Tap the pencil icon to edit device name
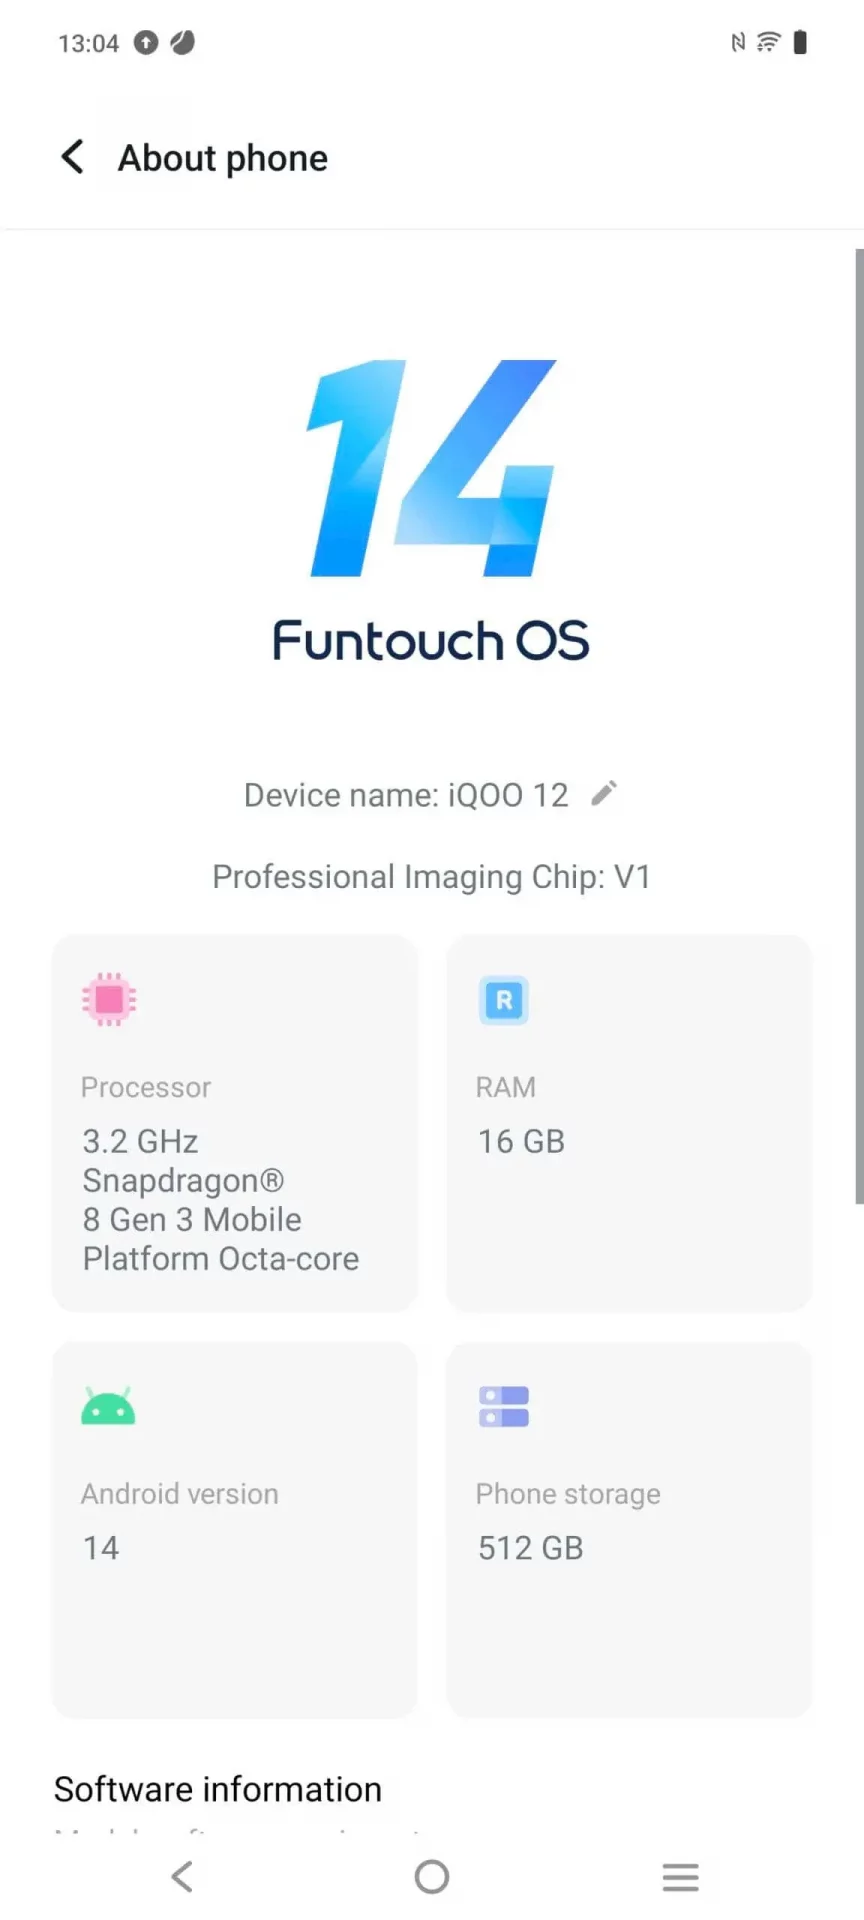This screenshot has width=864, height=1920. pyautogui.click(x=604, y=794)
